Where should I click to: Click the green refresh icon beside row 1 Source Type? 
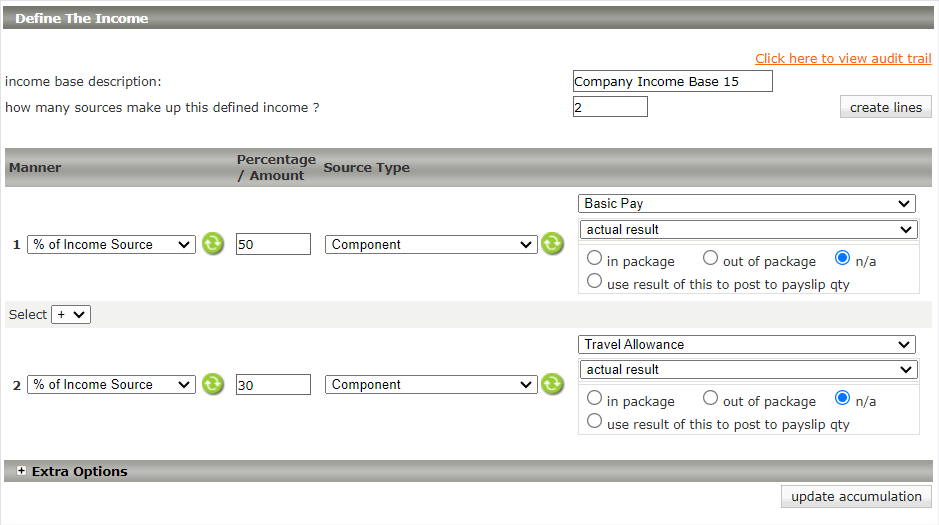coord(552,244)
